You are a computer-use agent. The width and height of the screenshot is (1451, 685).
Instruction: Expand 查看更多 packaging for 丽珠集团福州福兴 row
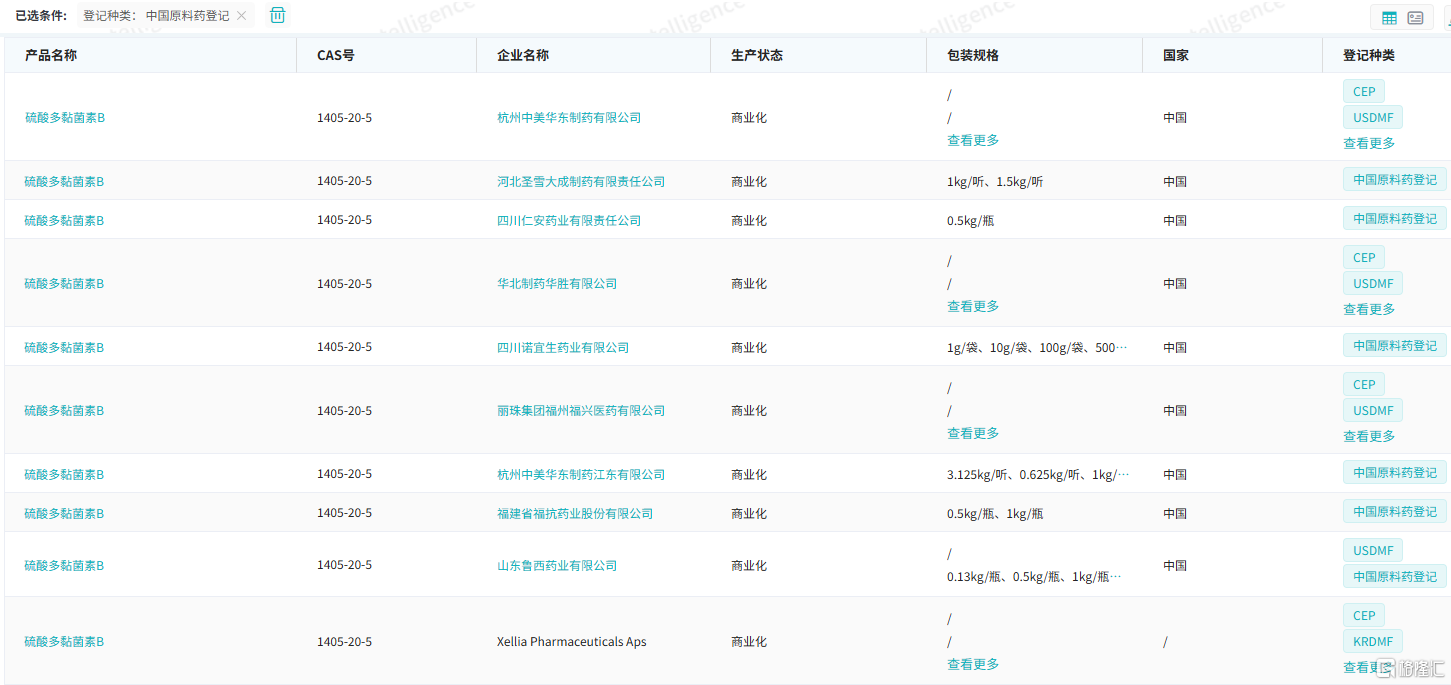pyautogui.click(x=973, y=433)
